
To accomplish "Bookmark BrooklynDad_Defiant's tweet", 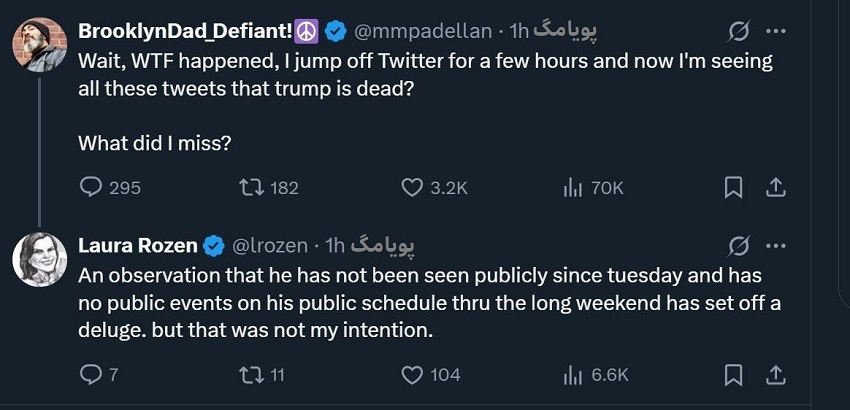I will (x=733, y=187).
